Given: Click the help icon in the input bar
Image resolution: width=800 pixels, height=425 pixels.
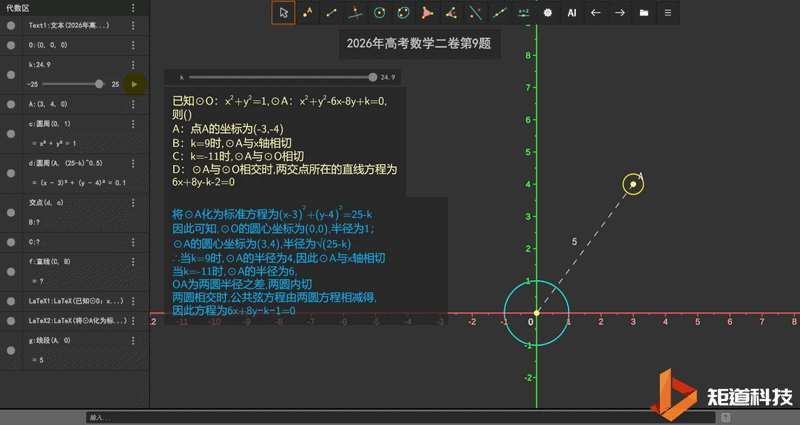Looking at the screenshot, I should (725, 417).
